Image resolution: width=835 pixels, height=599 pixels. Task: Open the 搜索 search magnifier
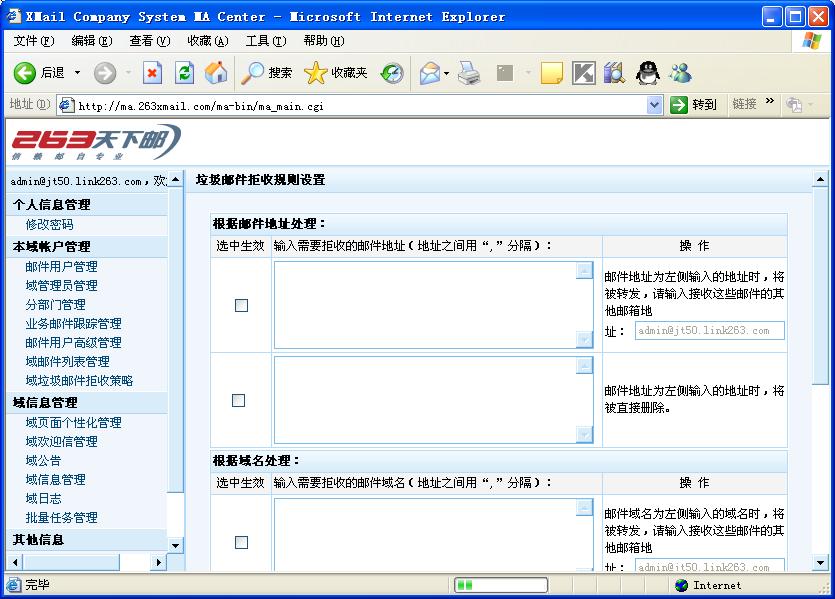[252, 73]
